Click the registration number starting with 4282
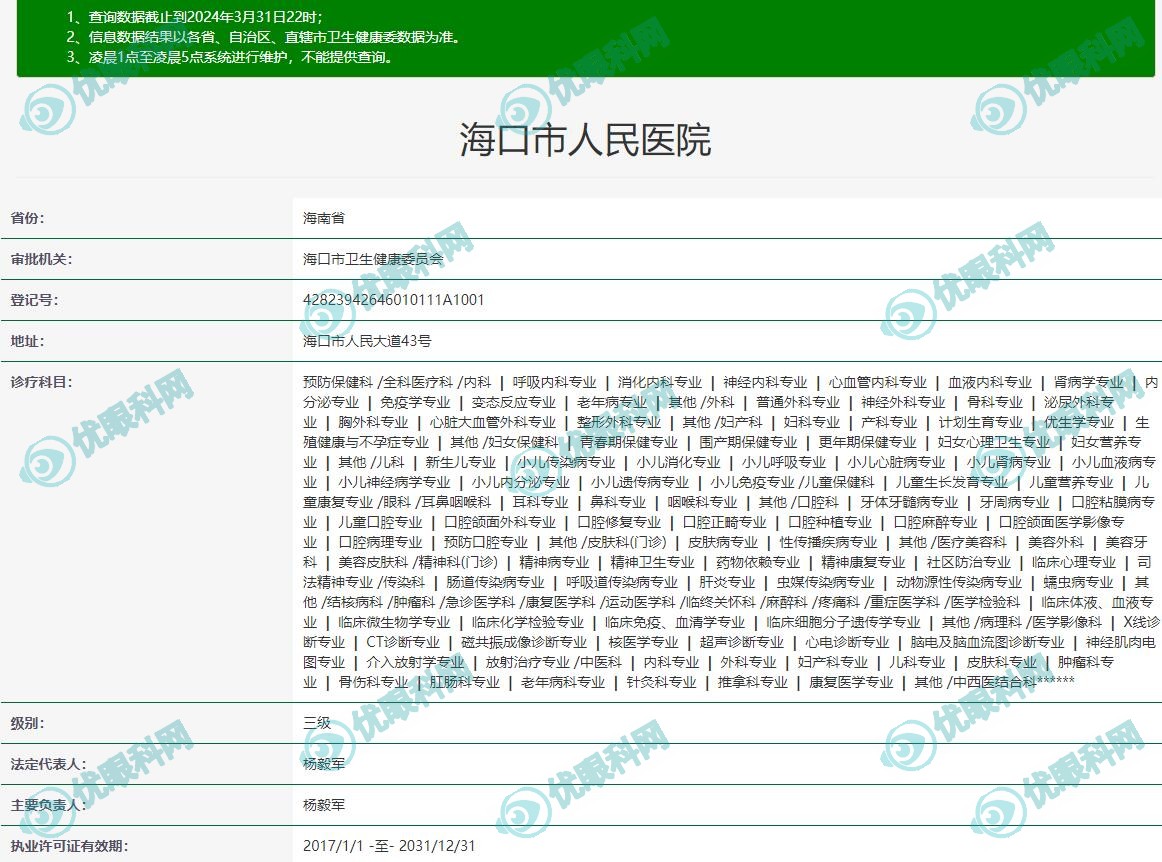 click(394, 300)
